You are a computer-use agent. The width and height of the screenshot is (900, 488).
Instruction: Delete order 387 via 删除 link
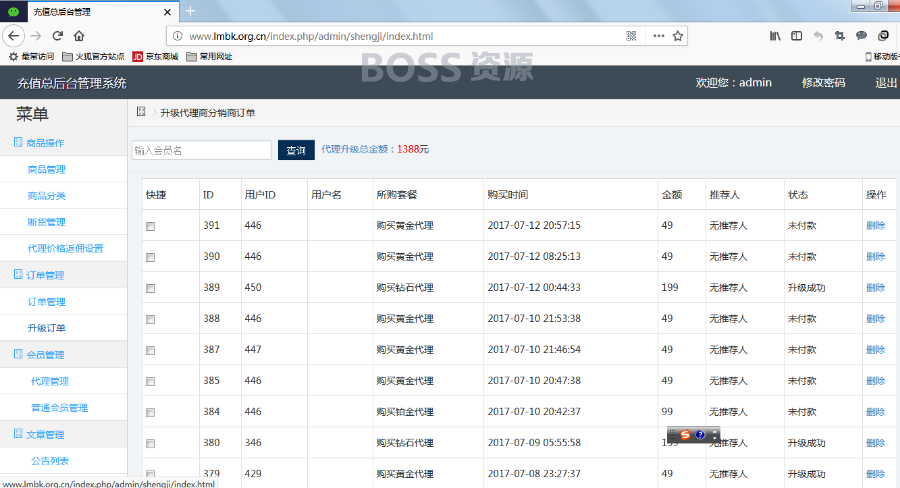pos(875,350)
